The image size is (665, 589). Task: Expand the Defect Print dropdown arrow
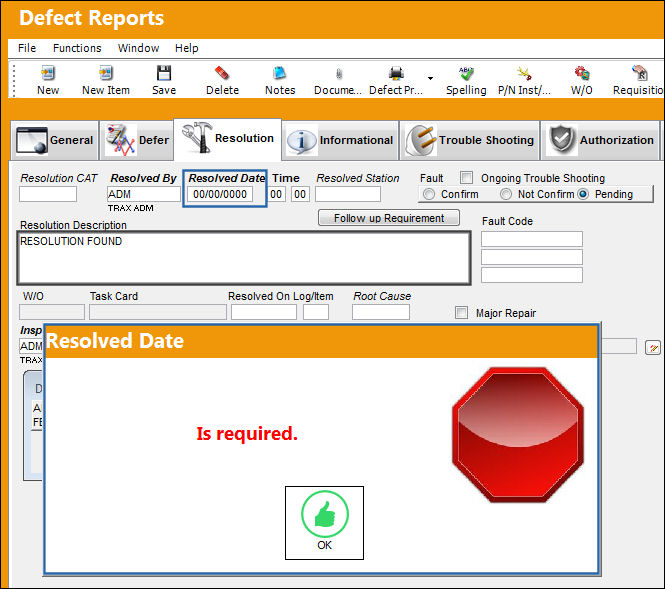(x=430, y=78)
